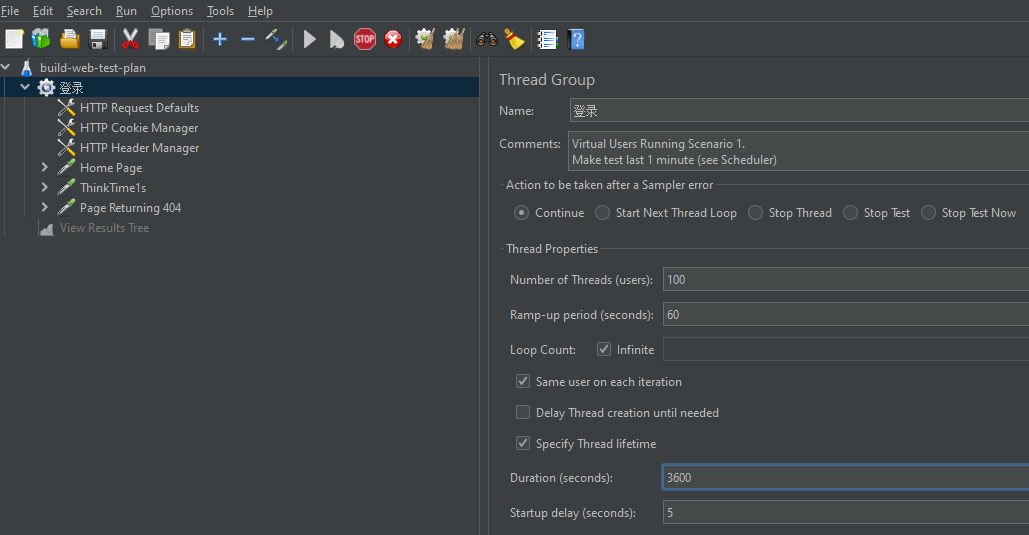Select build-web-test-plan root label

coord(93,68)
